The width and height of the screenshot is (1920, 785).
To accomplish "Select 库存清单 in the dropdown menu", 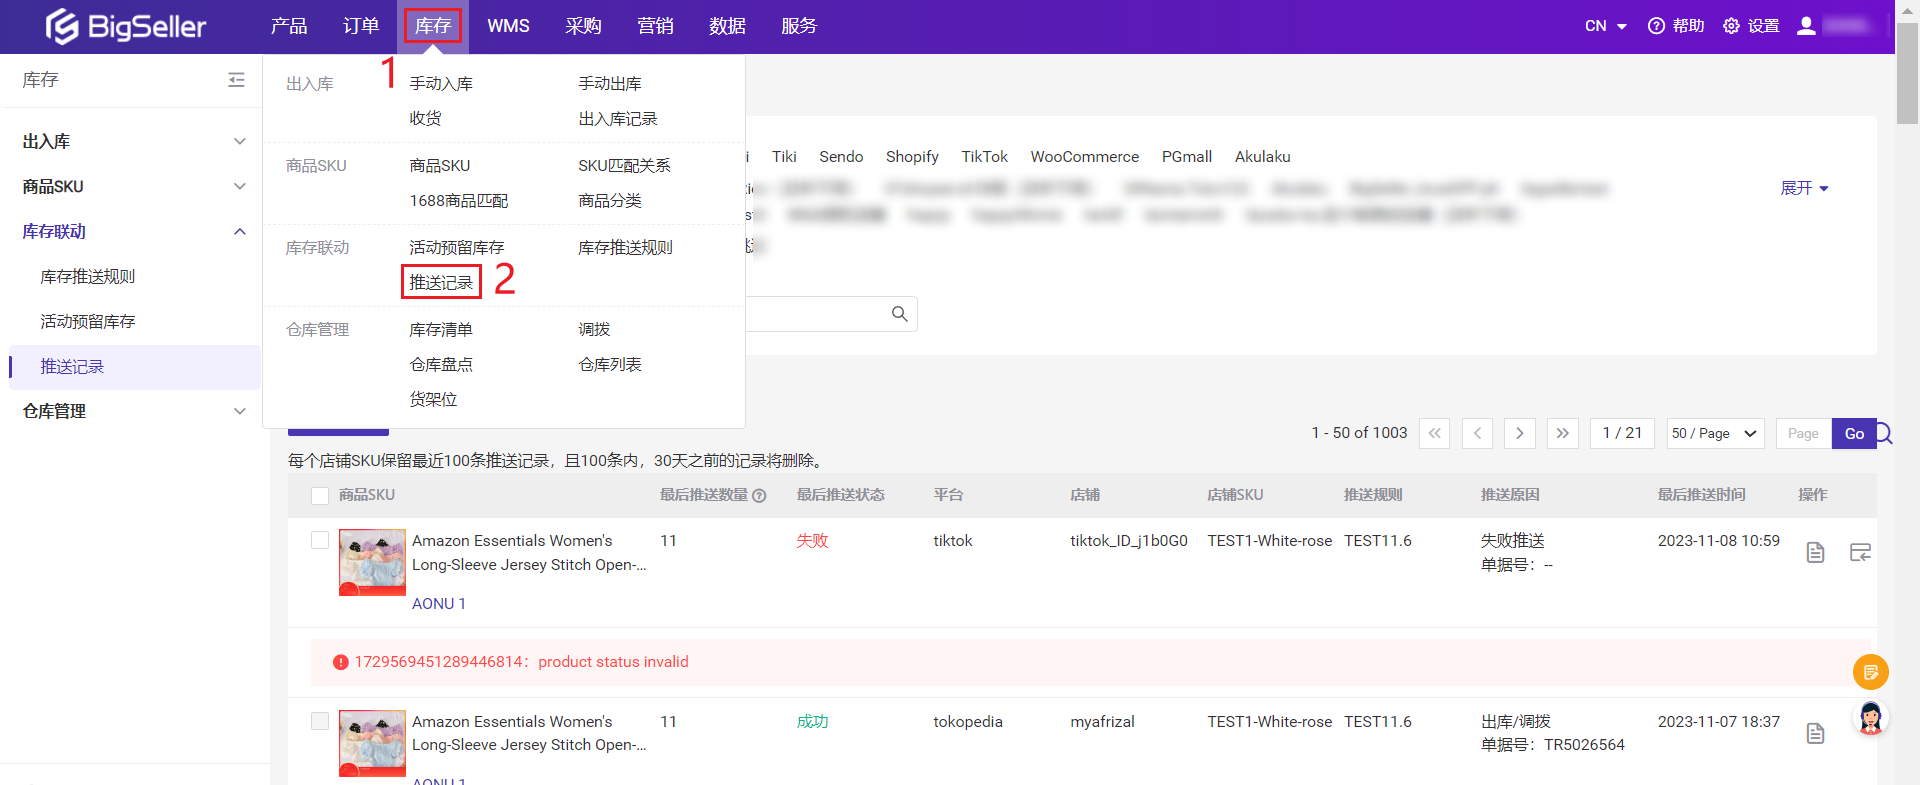I will [x=441, y=330].
